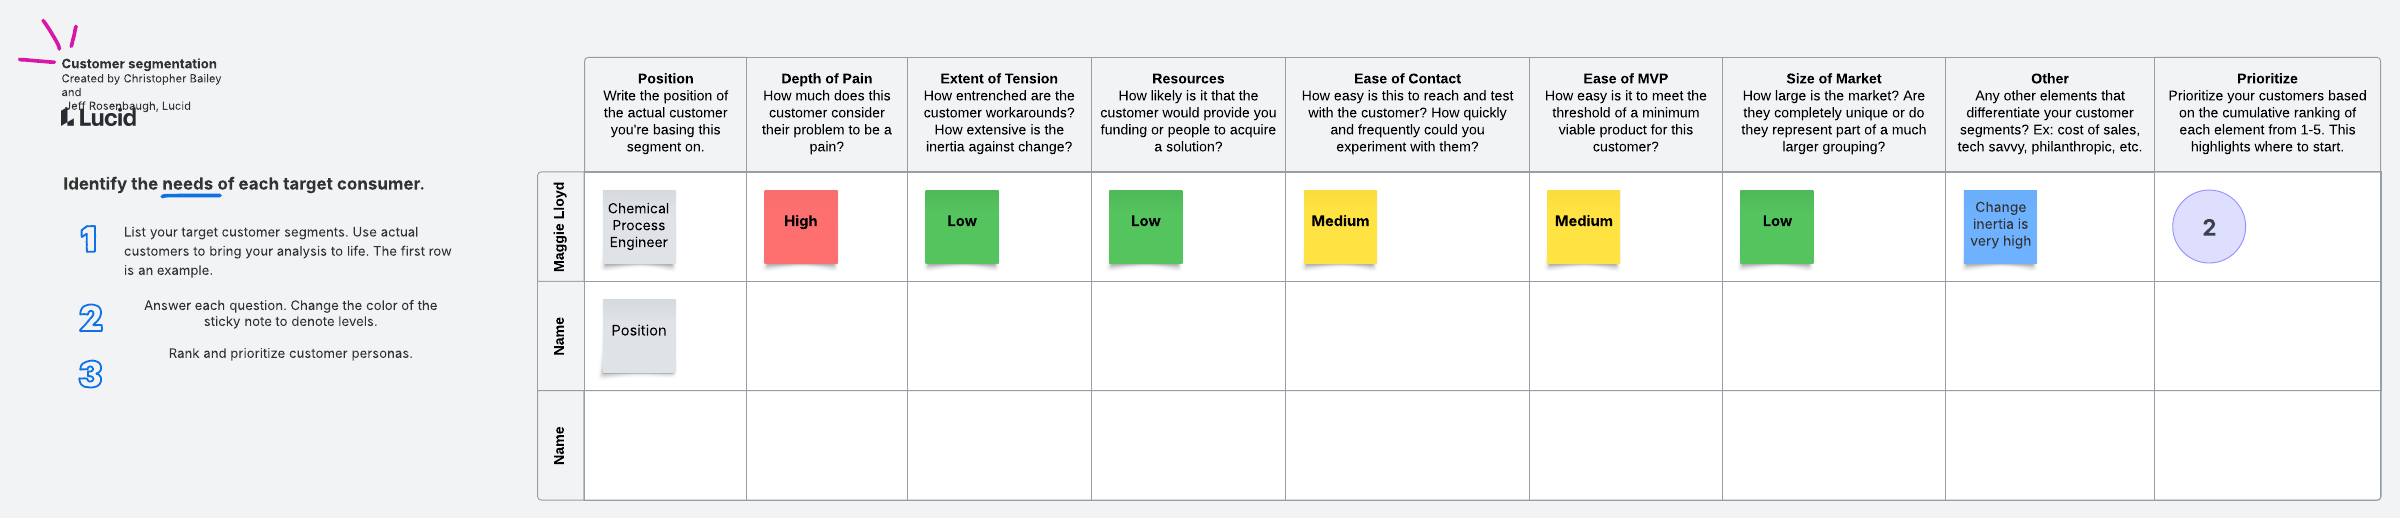
Task: Select the green Low note under Size of Market
Action: point(1776,226)
